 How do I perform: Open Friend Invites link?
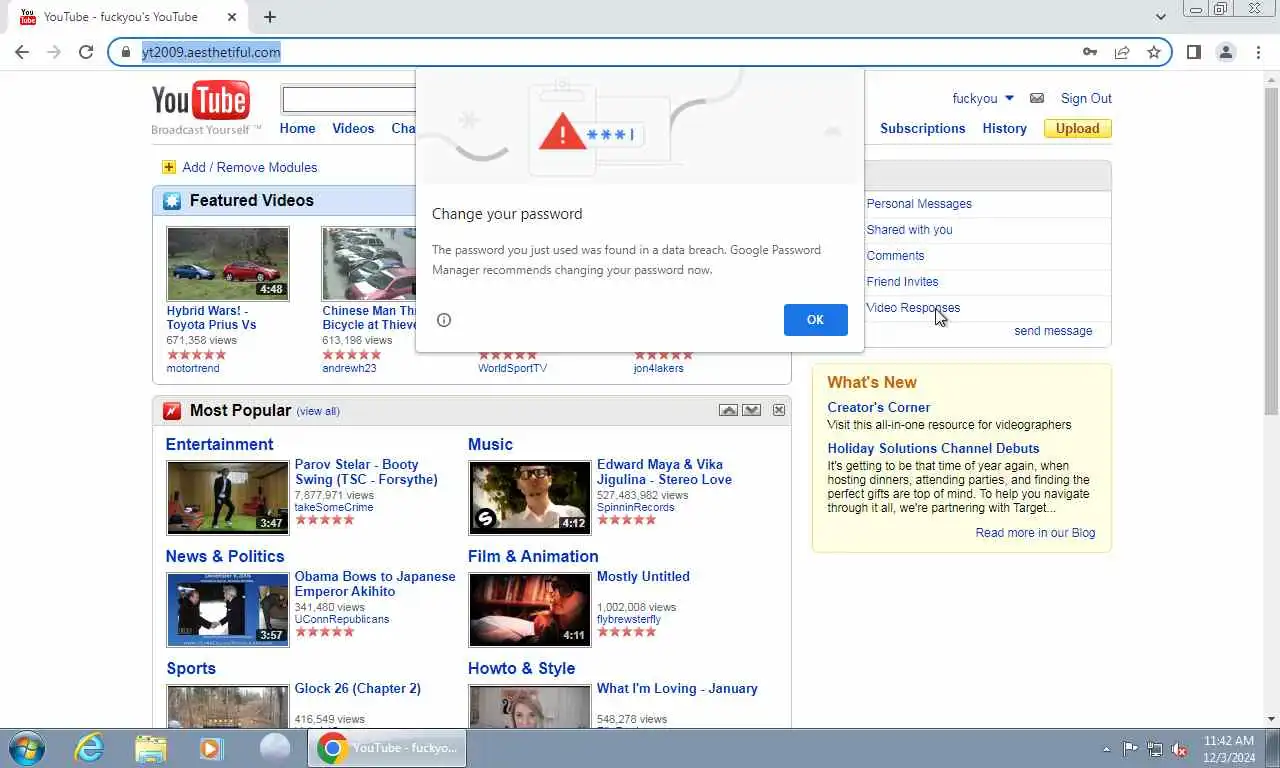click(902, 281)
